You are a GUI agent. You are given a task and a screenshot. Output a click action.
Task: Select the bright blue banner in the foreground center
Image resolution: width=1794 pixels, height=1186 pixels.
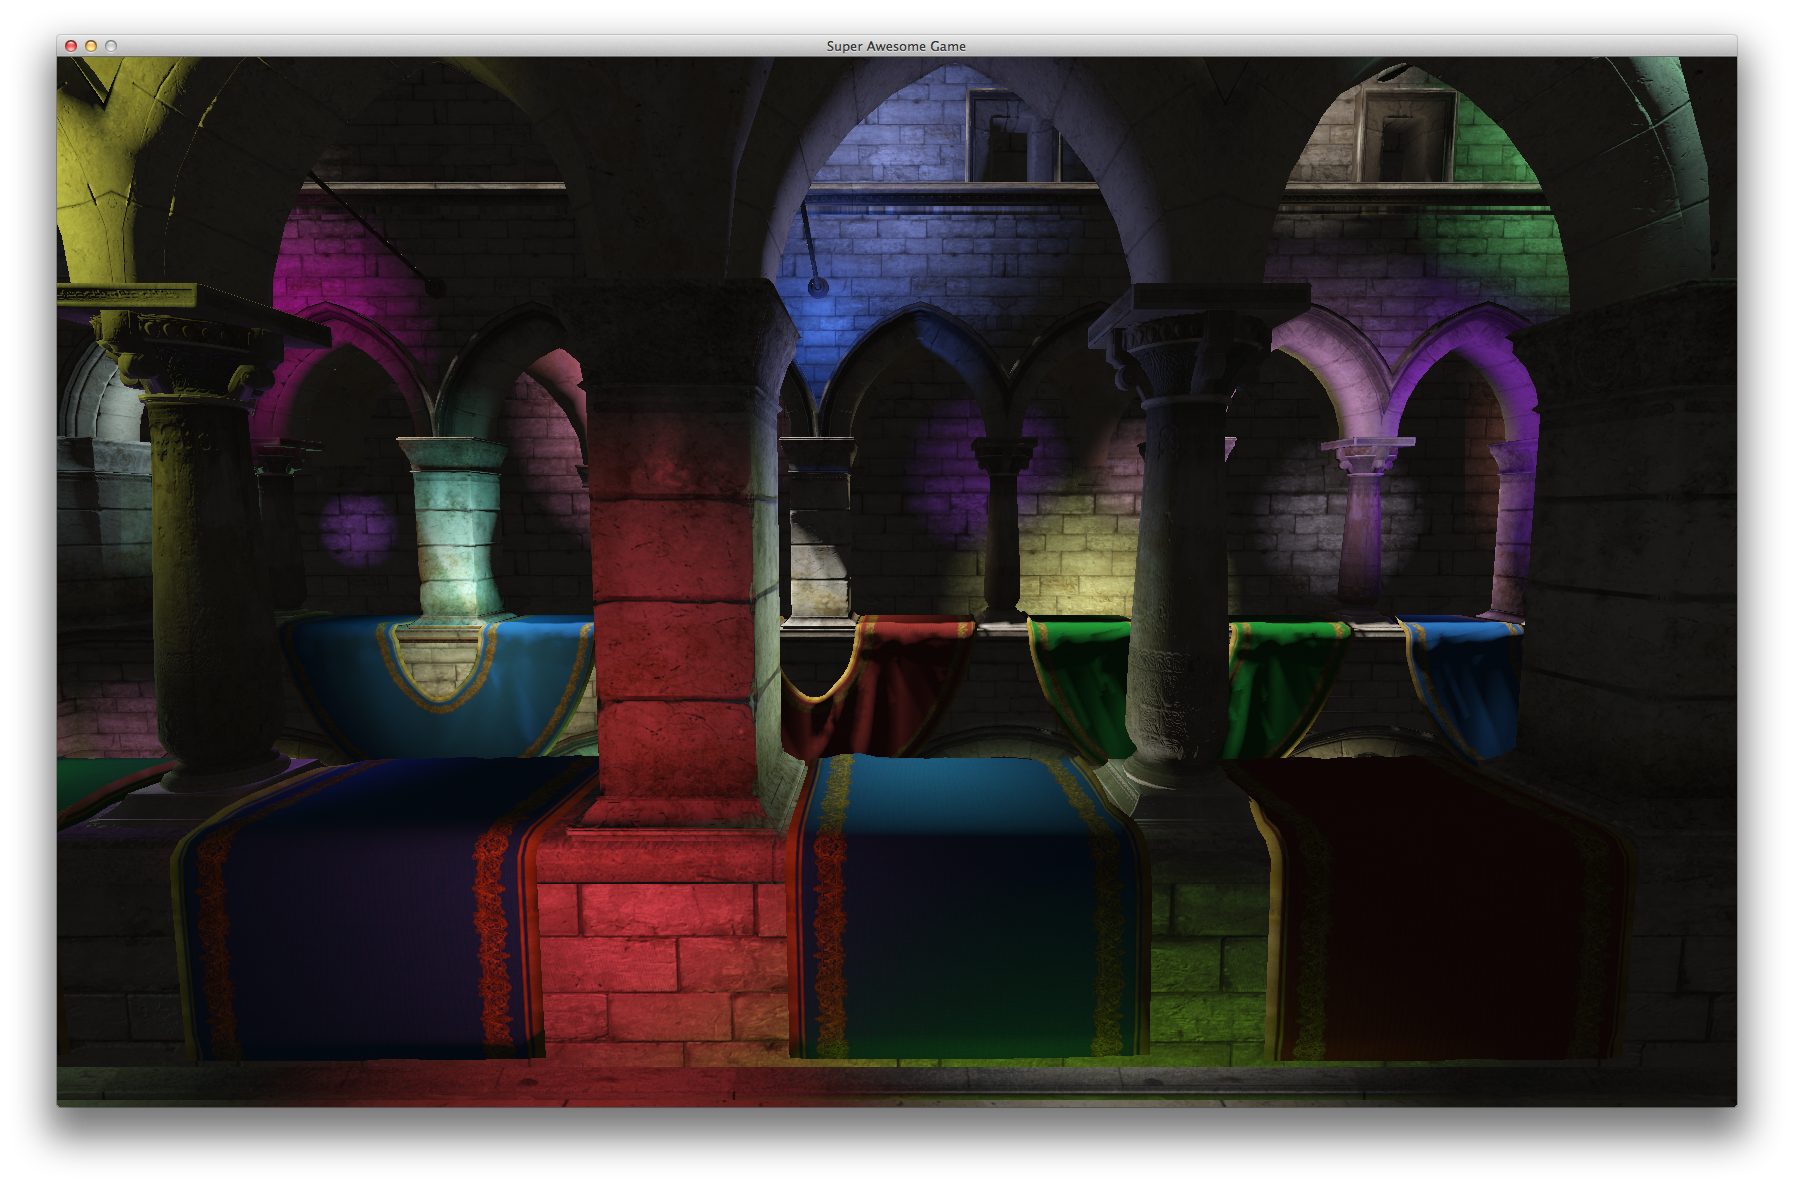pos(965,900)
